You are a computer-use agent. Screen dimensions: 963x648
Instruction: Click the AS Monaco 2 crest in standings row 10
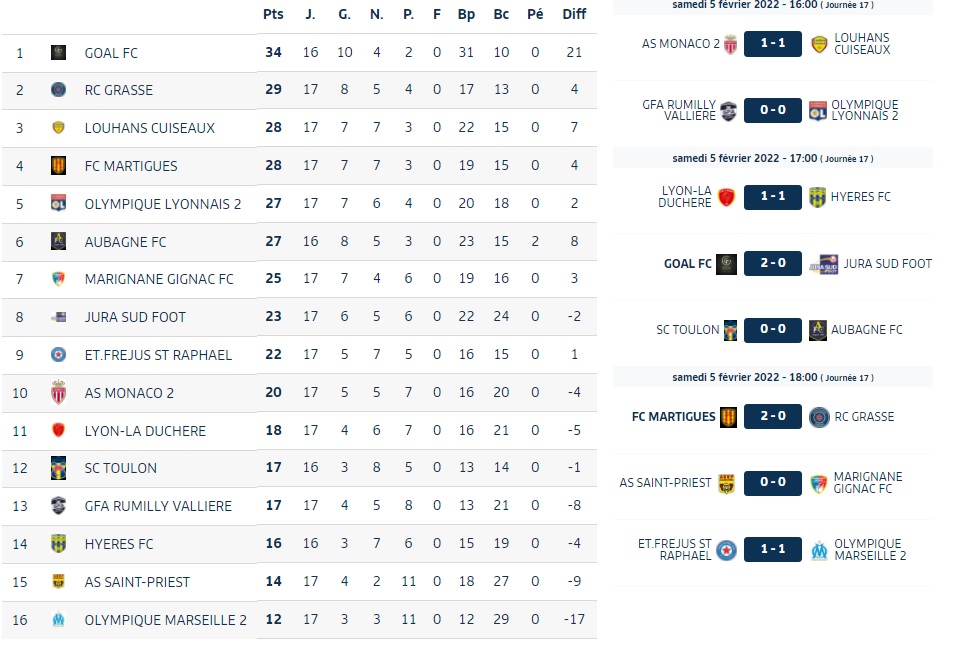coord(58,392)
